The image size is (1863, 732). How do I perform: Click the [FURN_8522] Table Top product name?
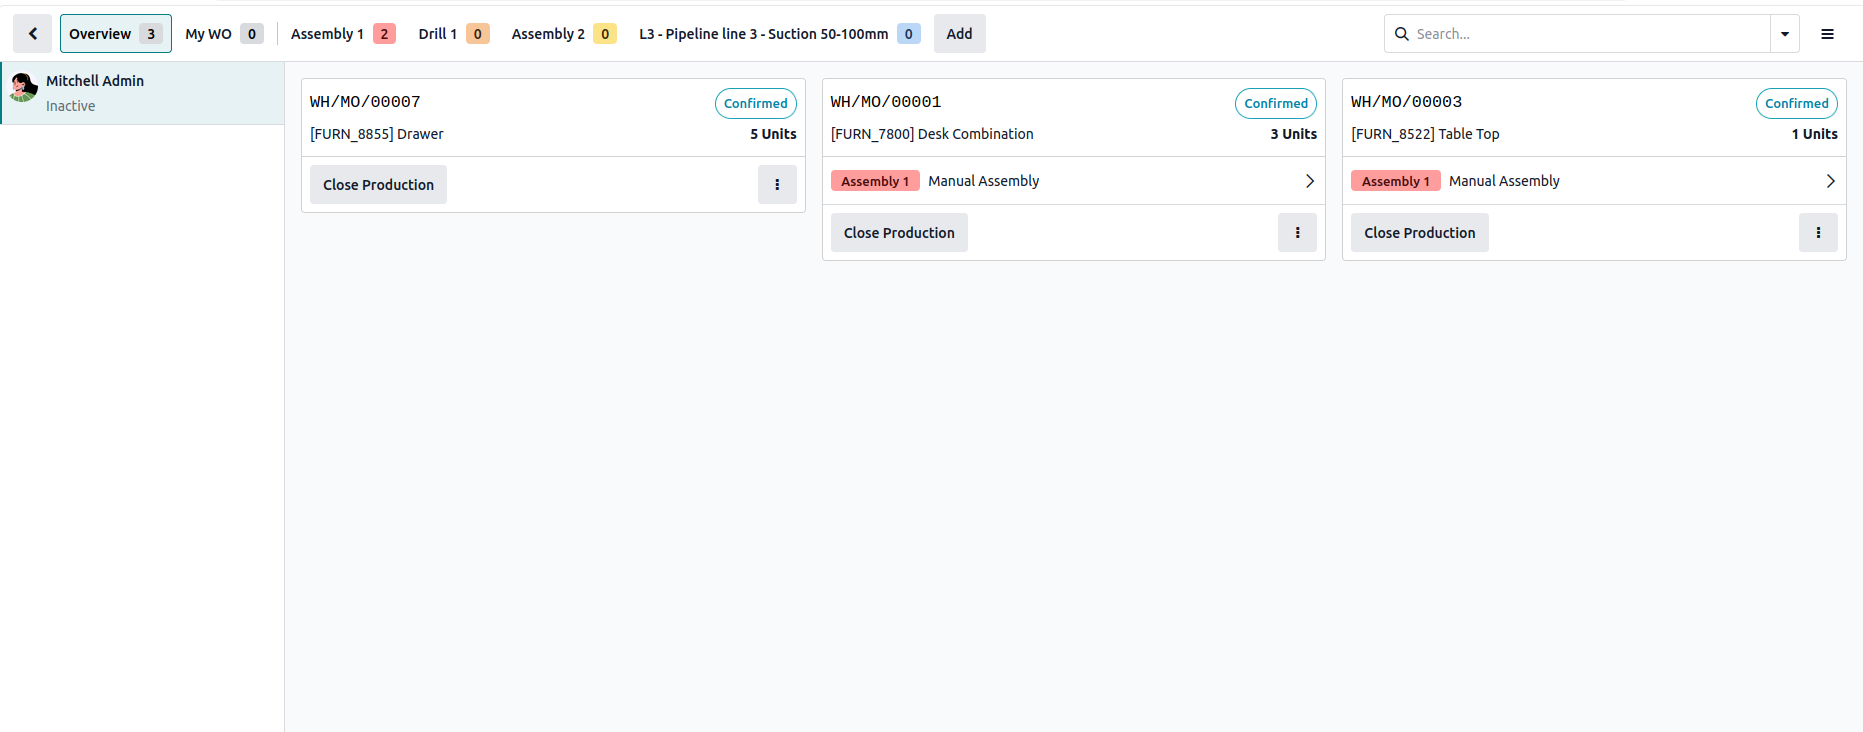pos(1425,134)
